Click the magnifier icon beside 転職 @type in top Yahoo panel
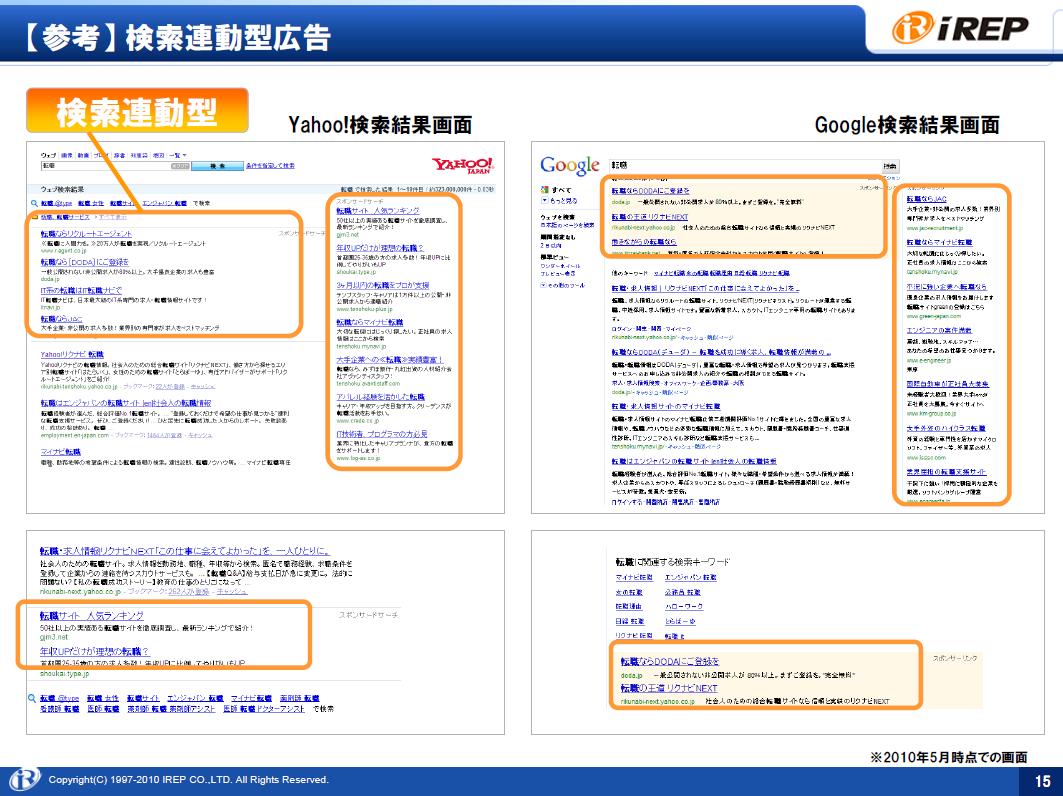This screenshot has height=796, width=1063. click(34, 203)
